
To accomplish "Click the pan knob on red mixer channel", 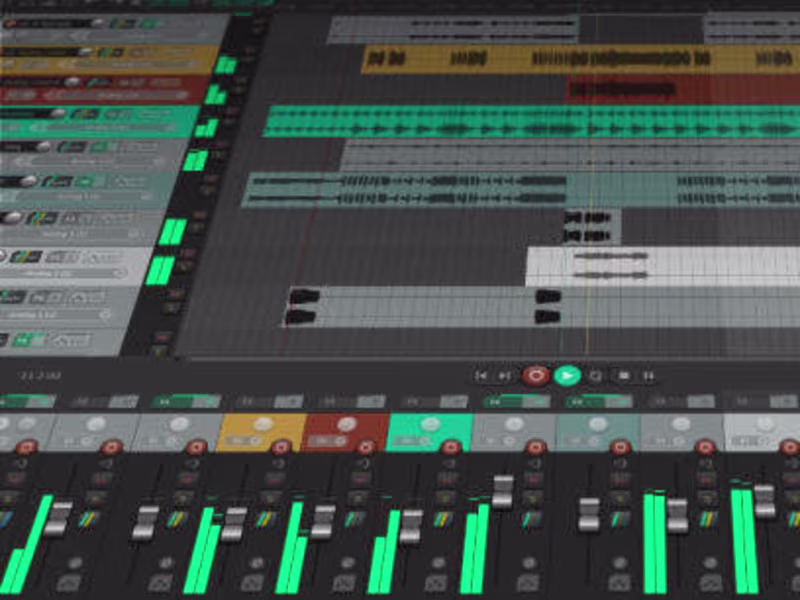I will coord(347,424).
